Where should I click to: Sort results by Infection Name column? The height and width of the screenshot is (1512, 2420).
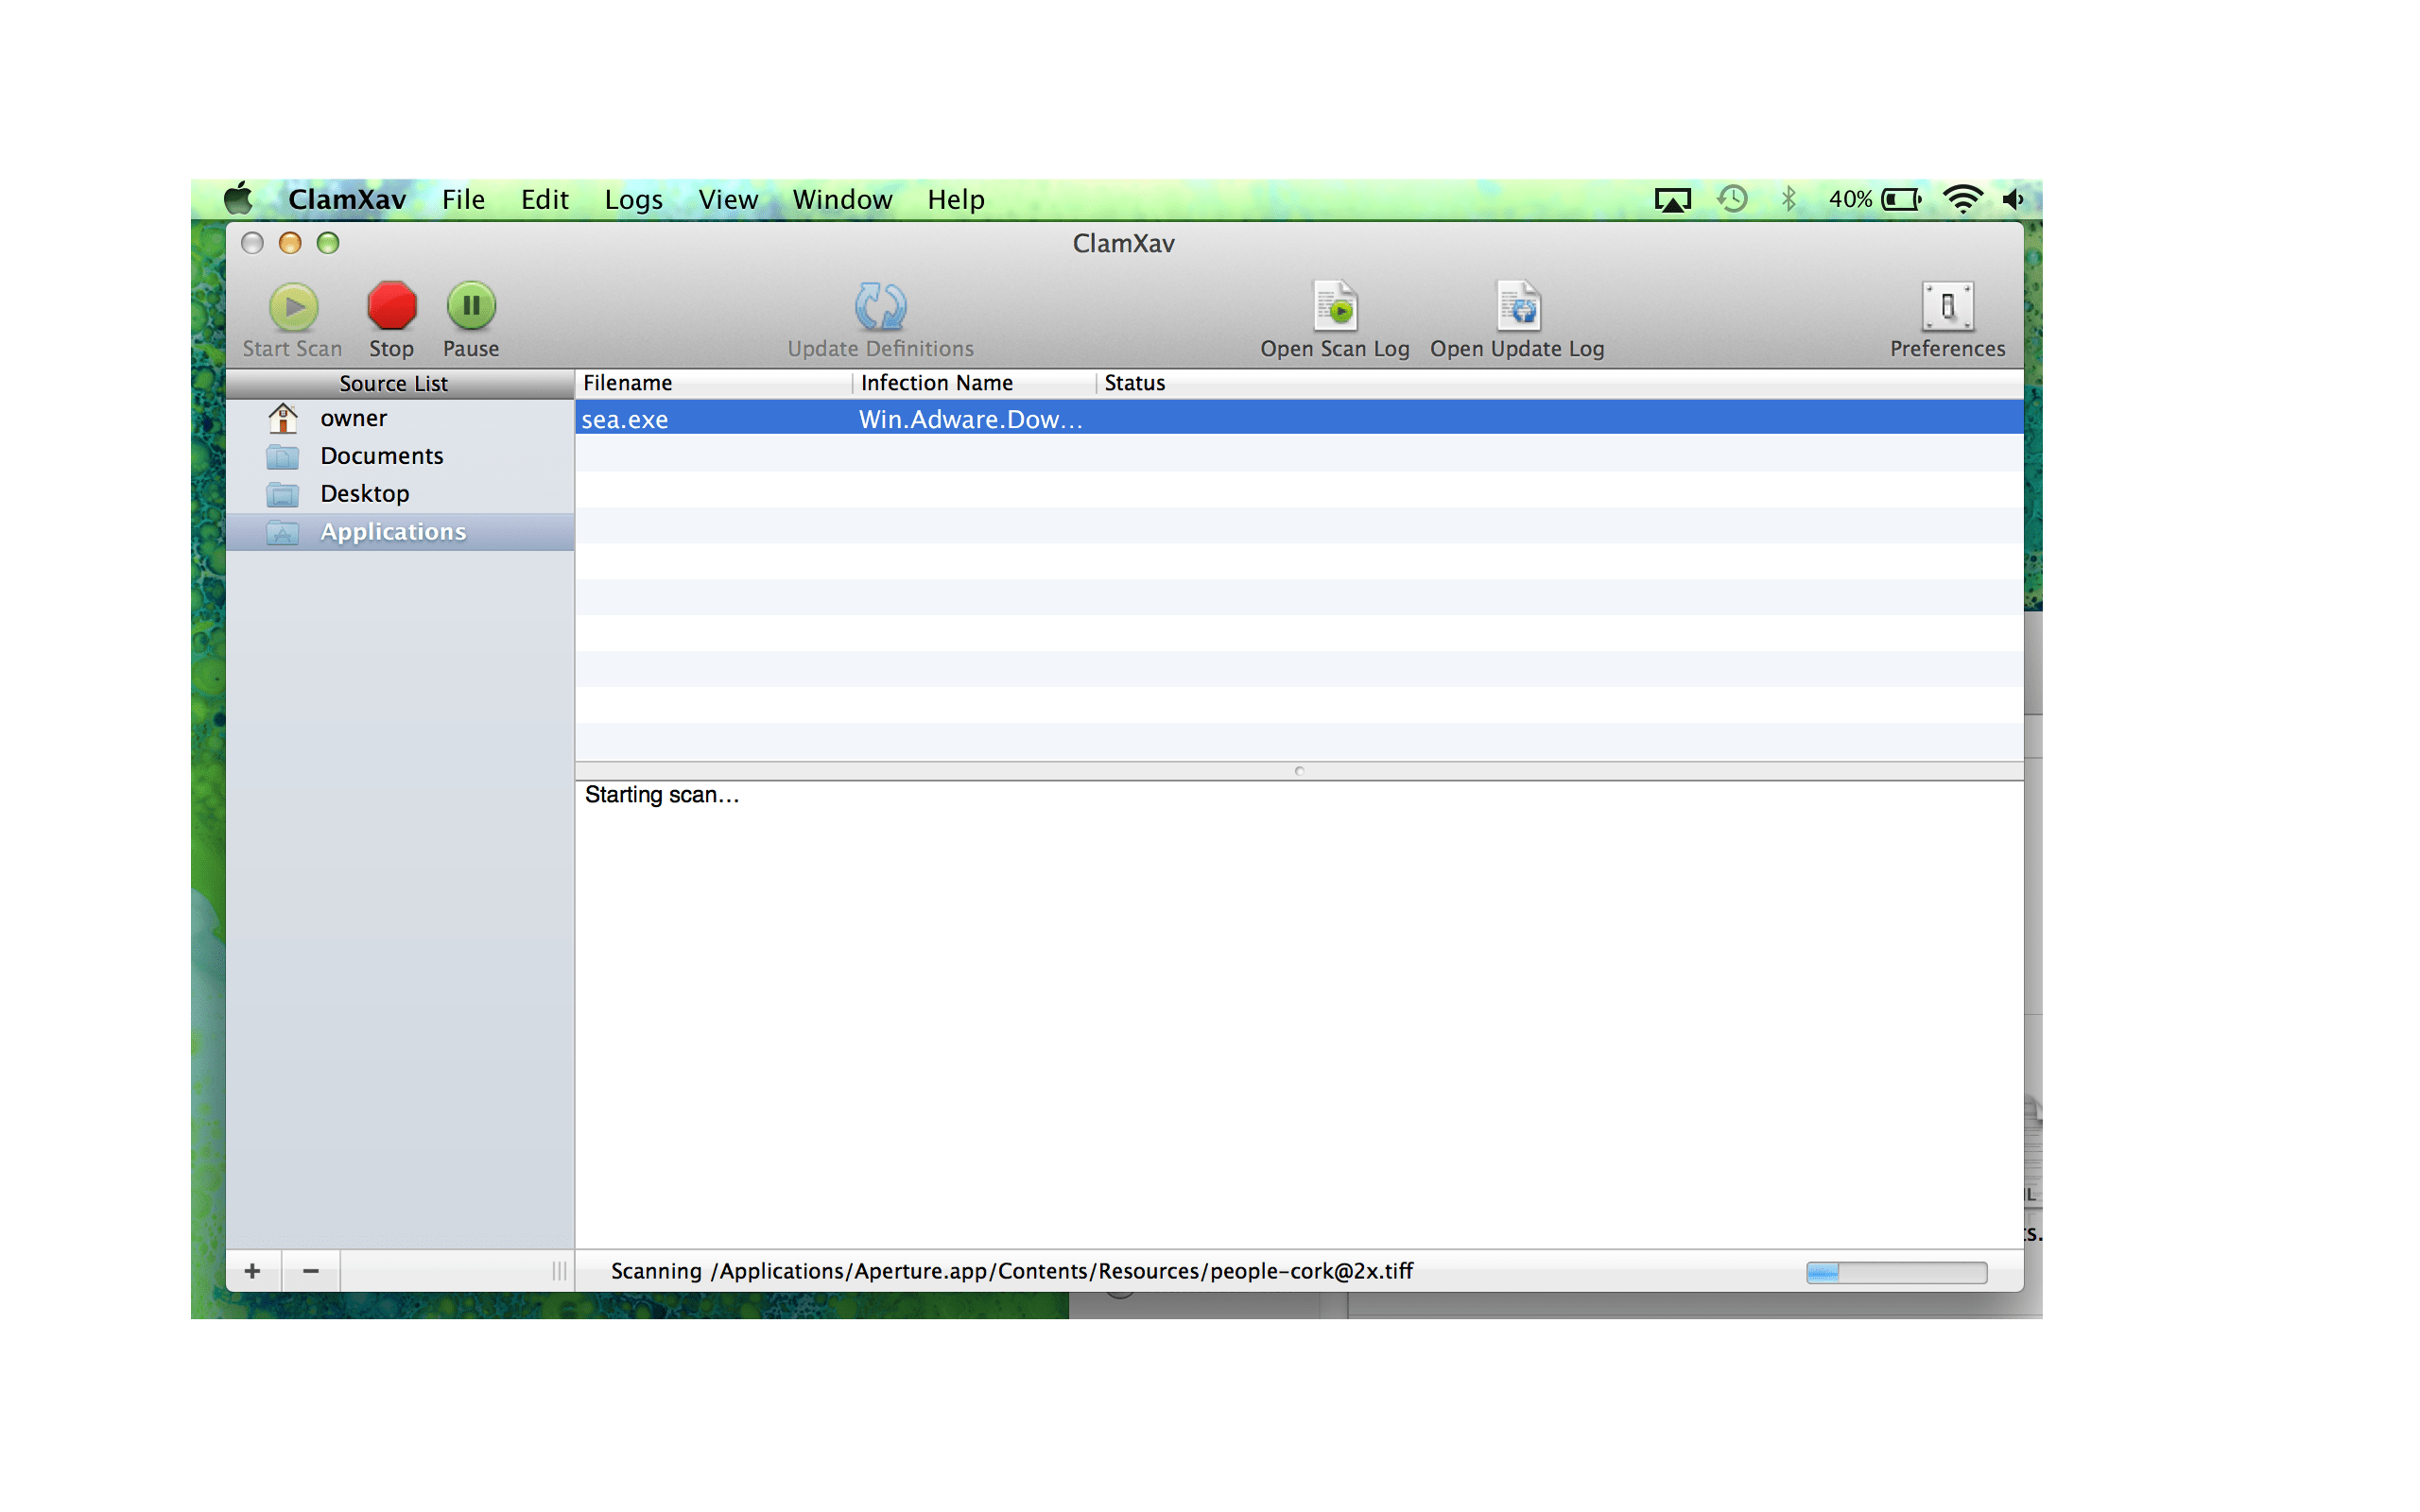click(x=936, y=383)
